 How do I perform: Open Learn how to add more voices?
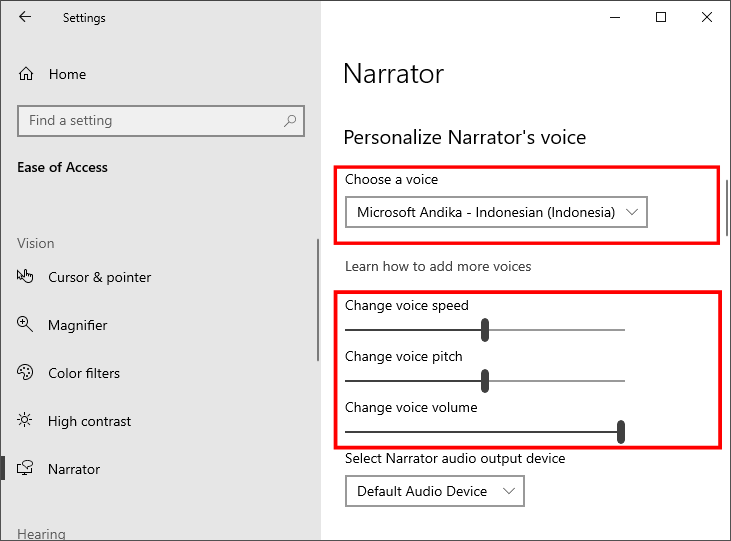tap(438, 266)
